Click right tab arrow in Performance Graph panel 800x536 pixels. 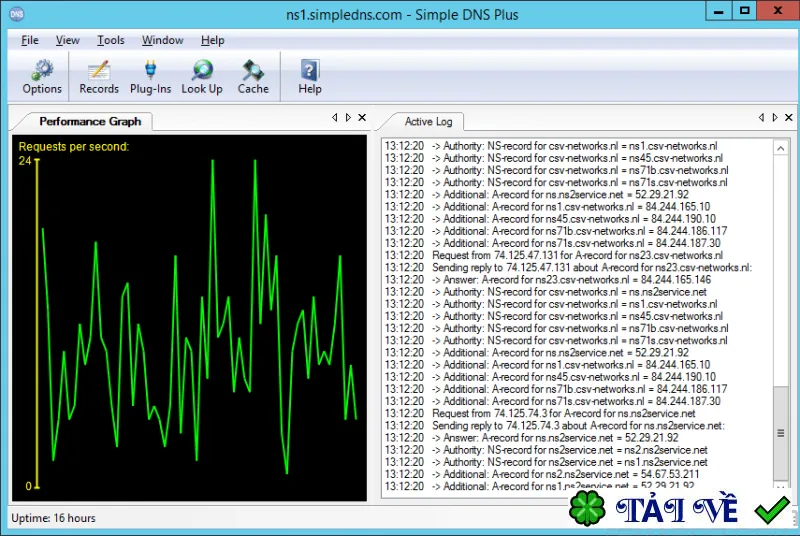point(348,117)
